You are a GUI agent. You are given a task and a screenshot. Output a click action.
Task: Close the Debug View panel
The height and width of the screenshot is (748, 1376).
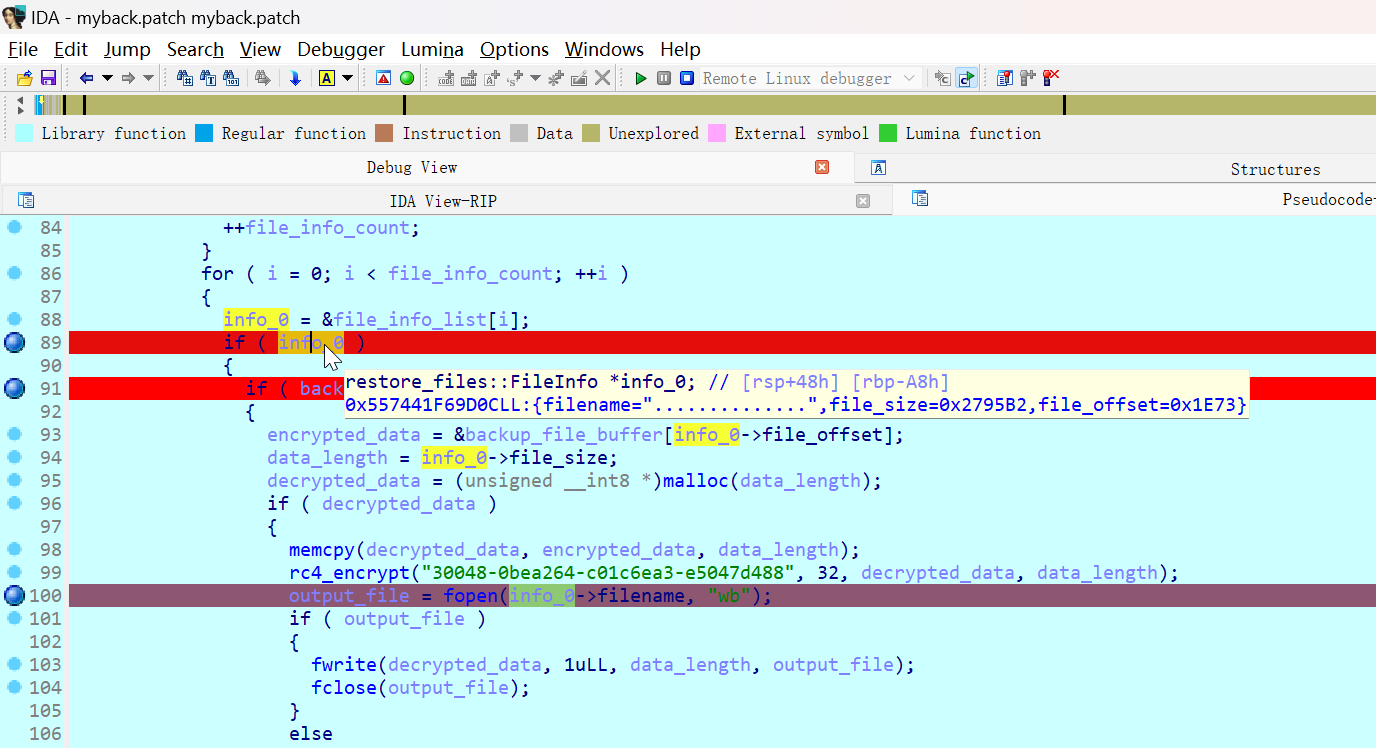click(x=822, y=167)
